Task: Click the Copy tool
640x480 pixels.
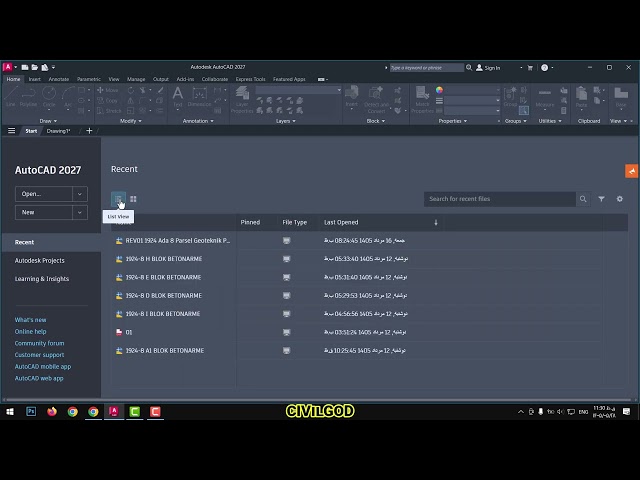Action: (x=108, y=100)
